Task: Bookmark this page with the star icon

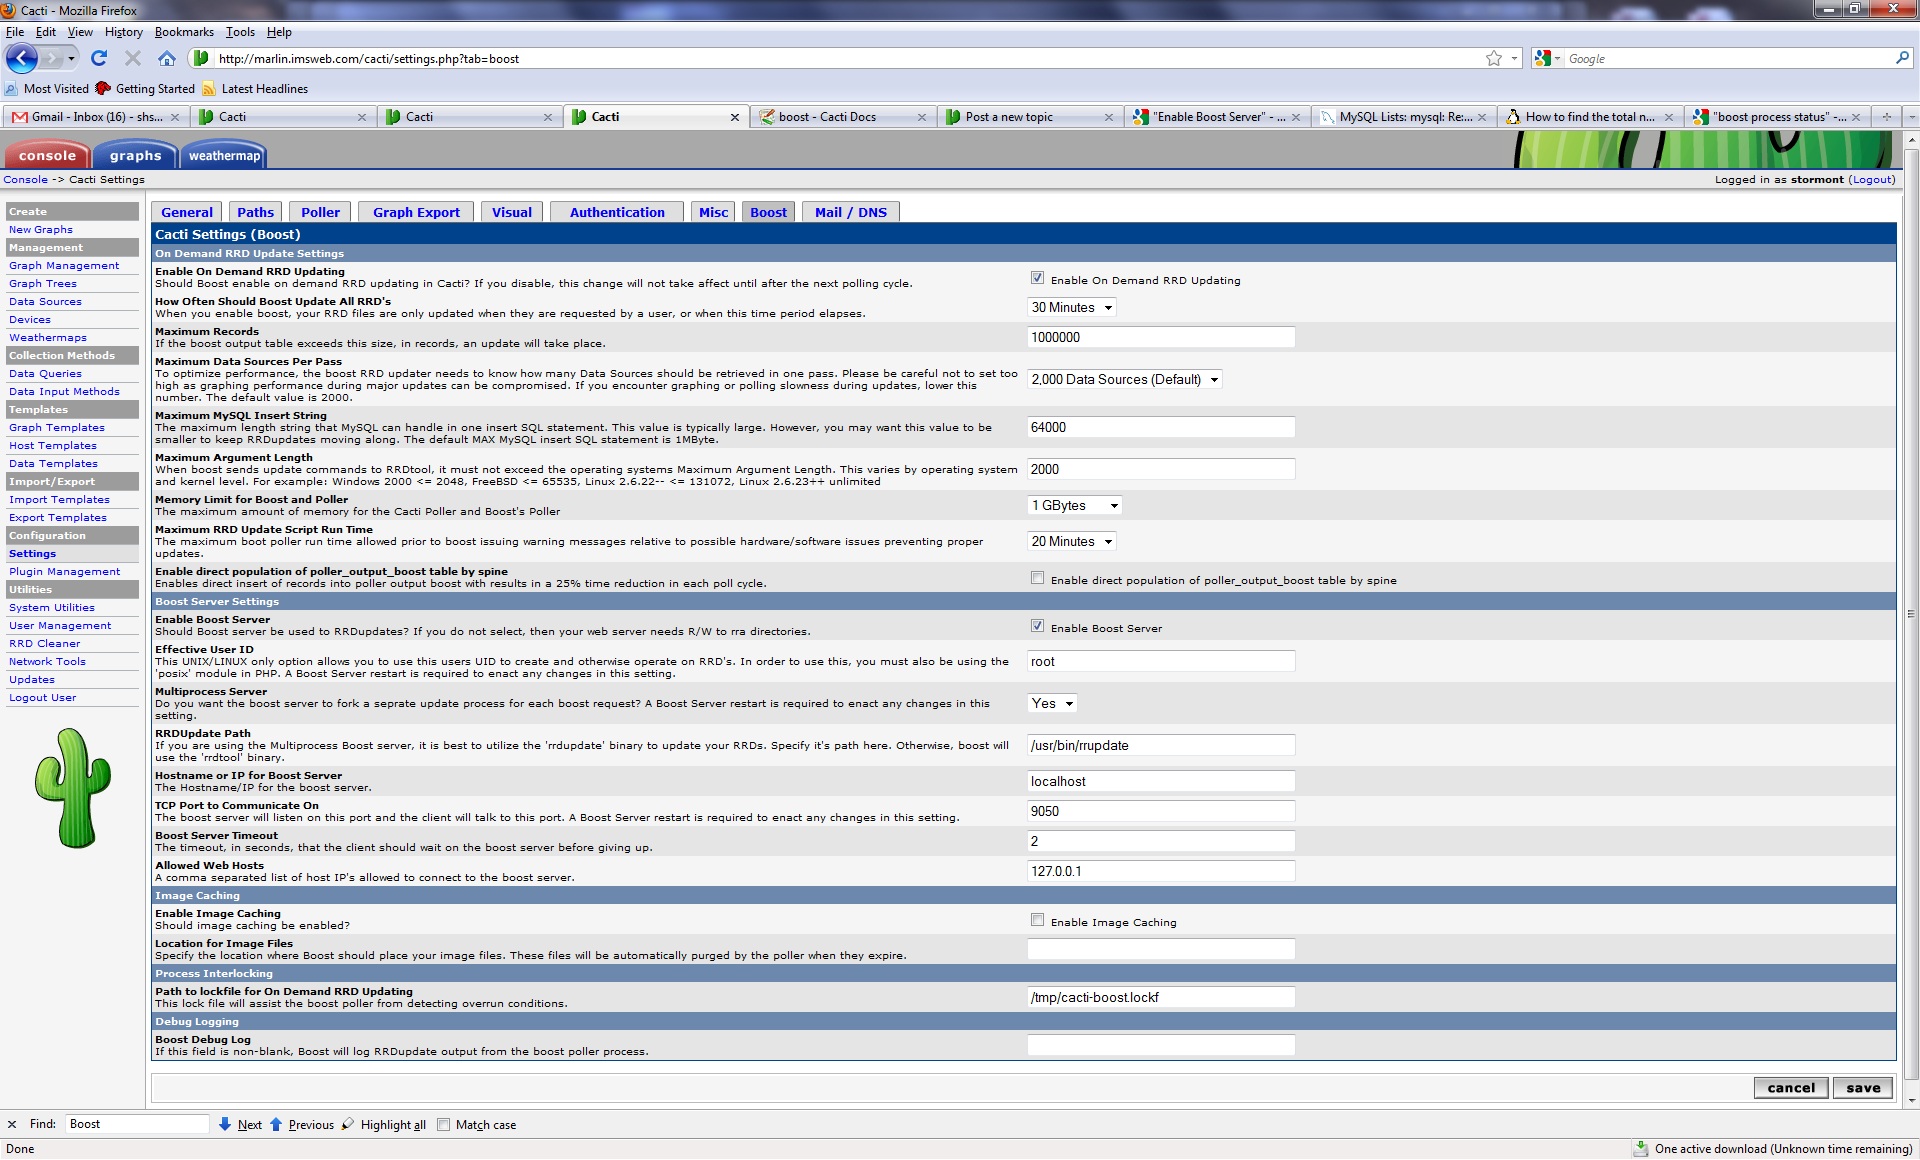Action: click(1494, 58)
